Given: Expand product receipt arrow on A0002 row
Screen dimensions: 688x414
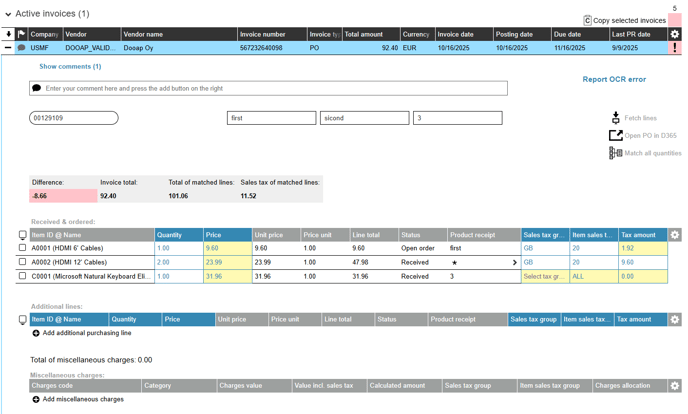Looking at the screenshot, I should [x=514, y=263].
